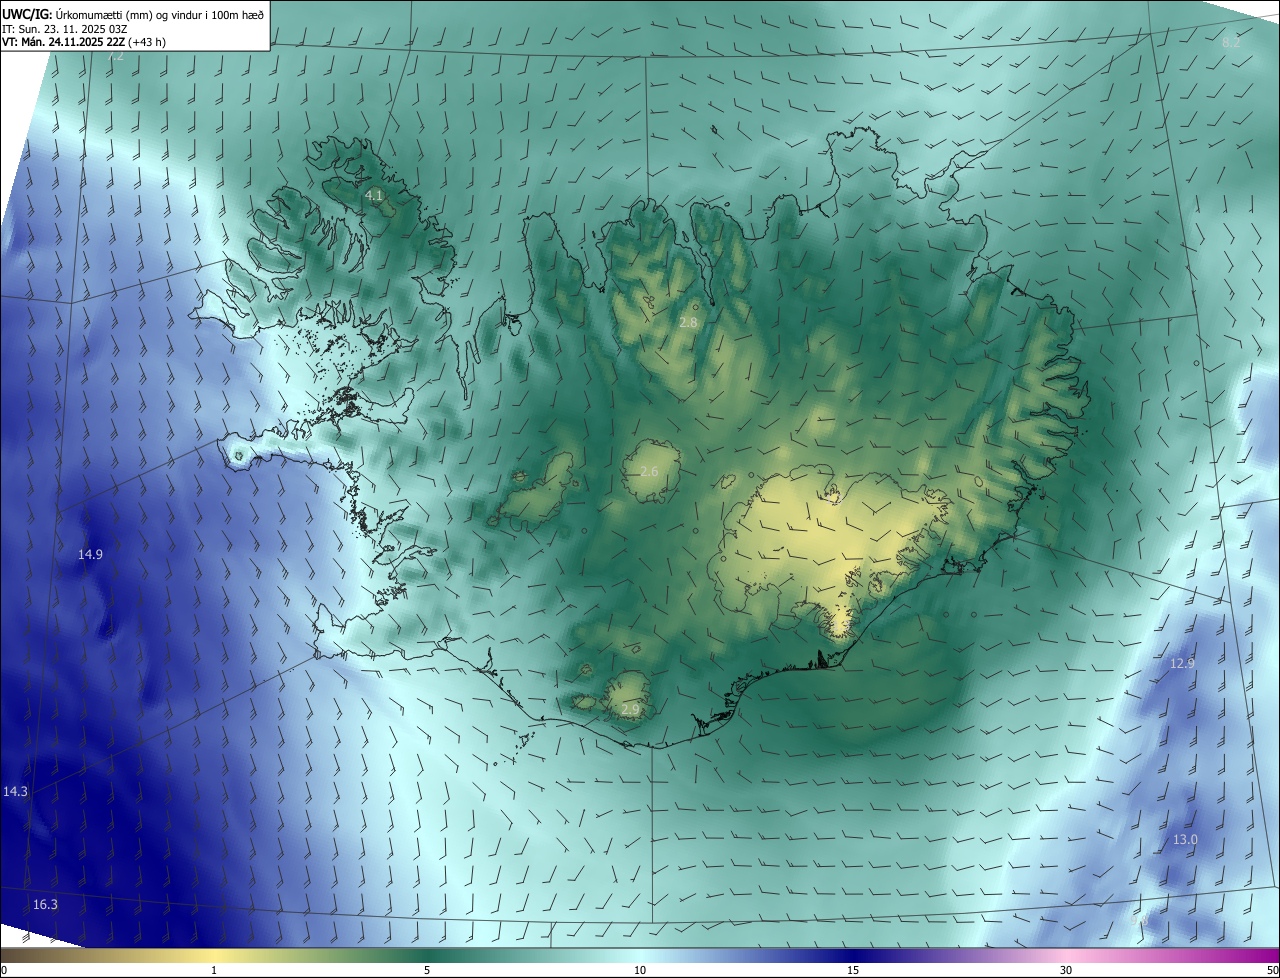The image size is (1280, 978).
Task: Click the '15' tick on the color scale
Action: tap(853, 970)
